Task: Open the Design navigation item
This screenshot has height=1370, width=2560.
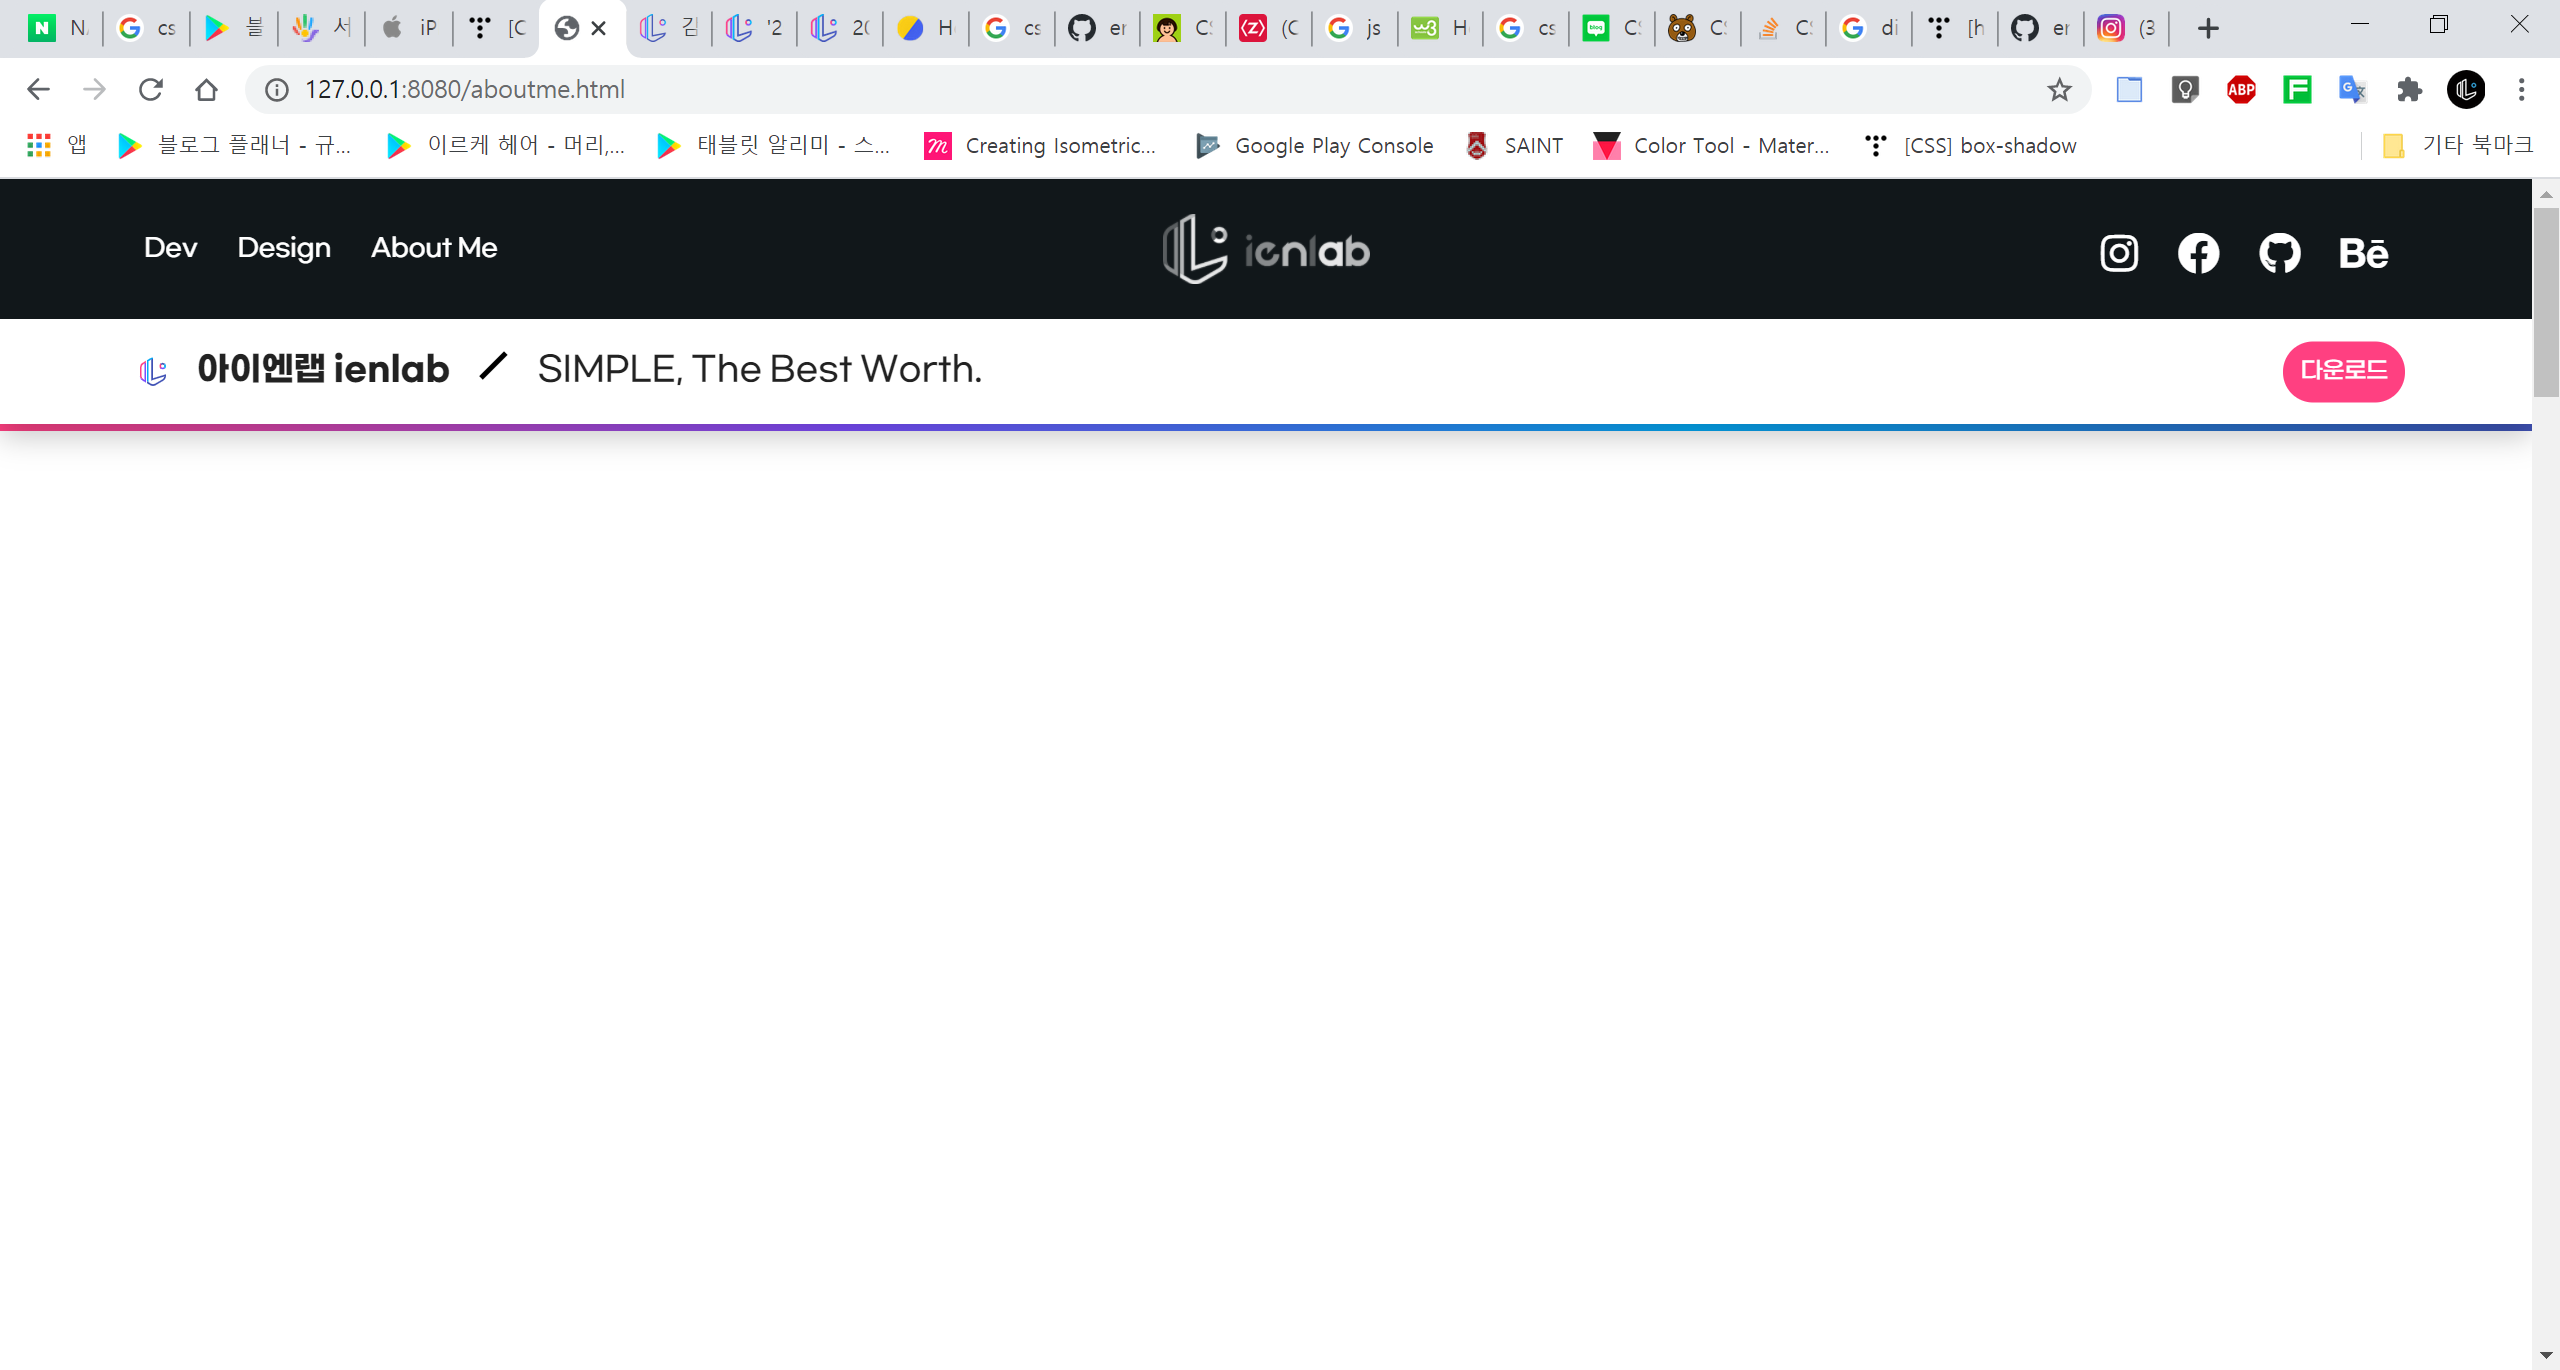Action: tap(284, 248)
